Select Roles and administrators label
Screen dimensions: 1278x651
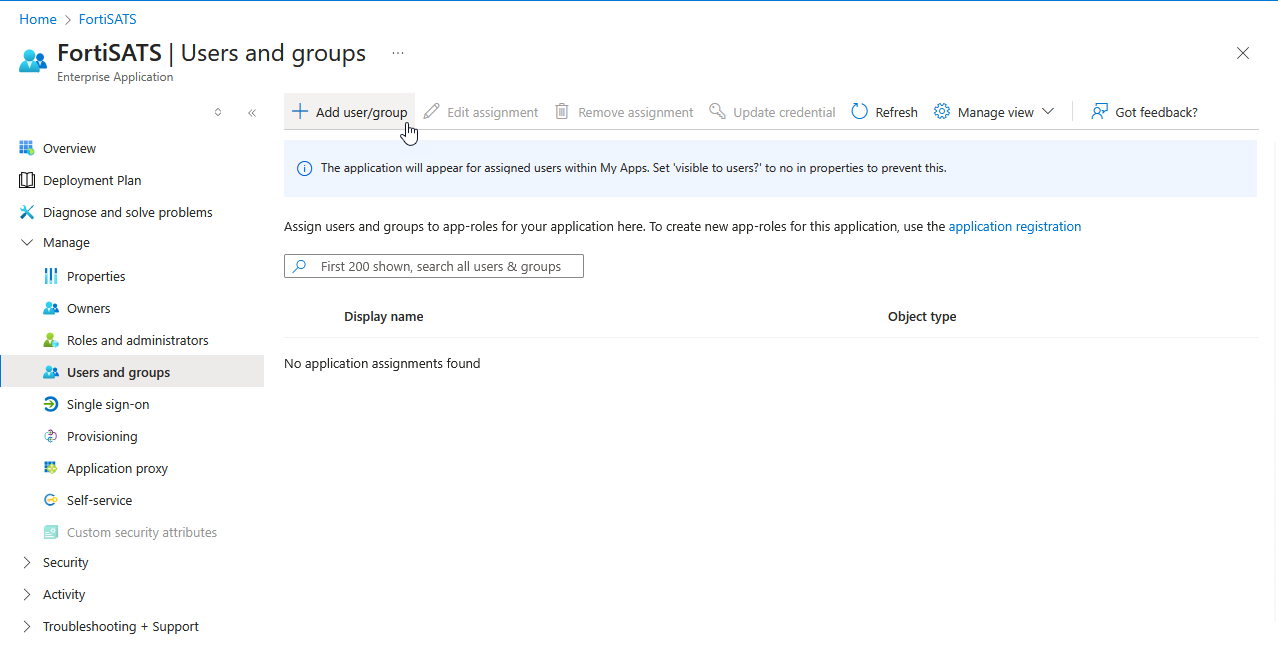click(138, 340)
